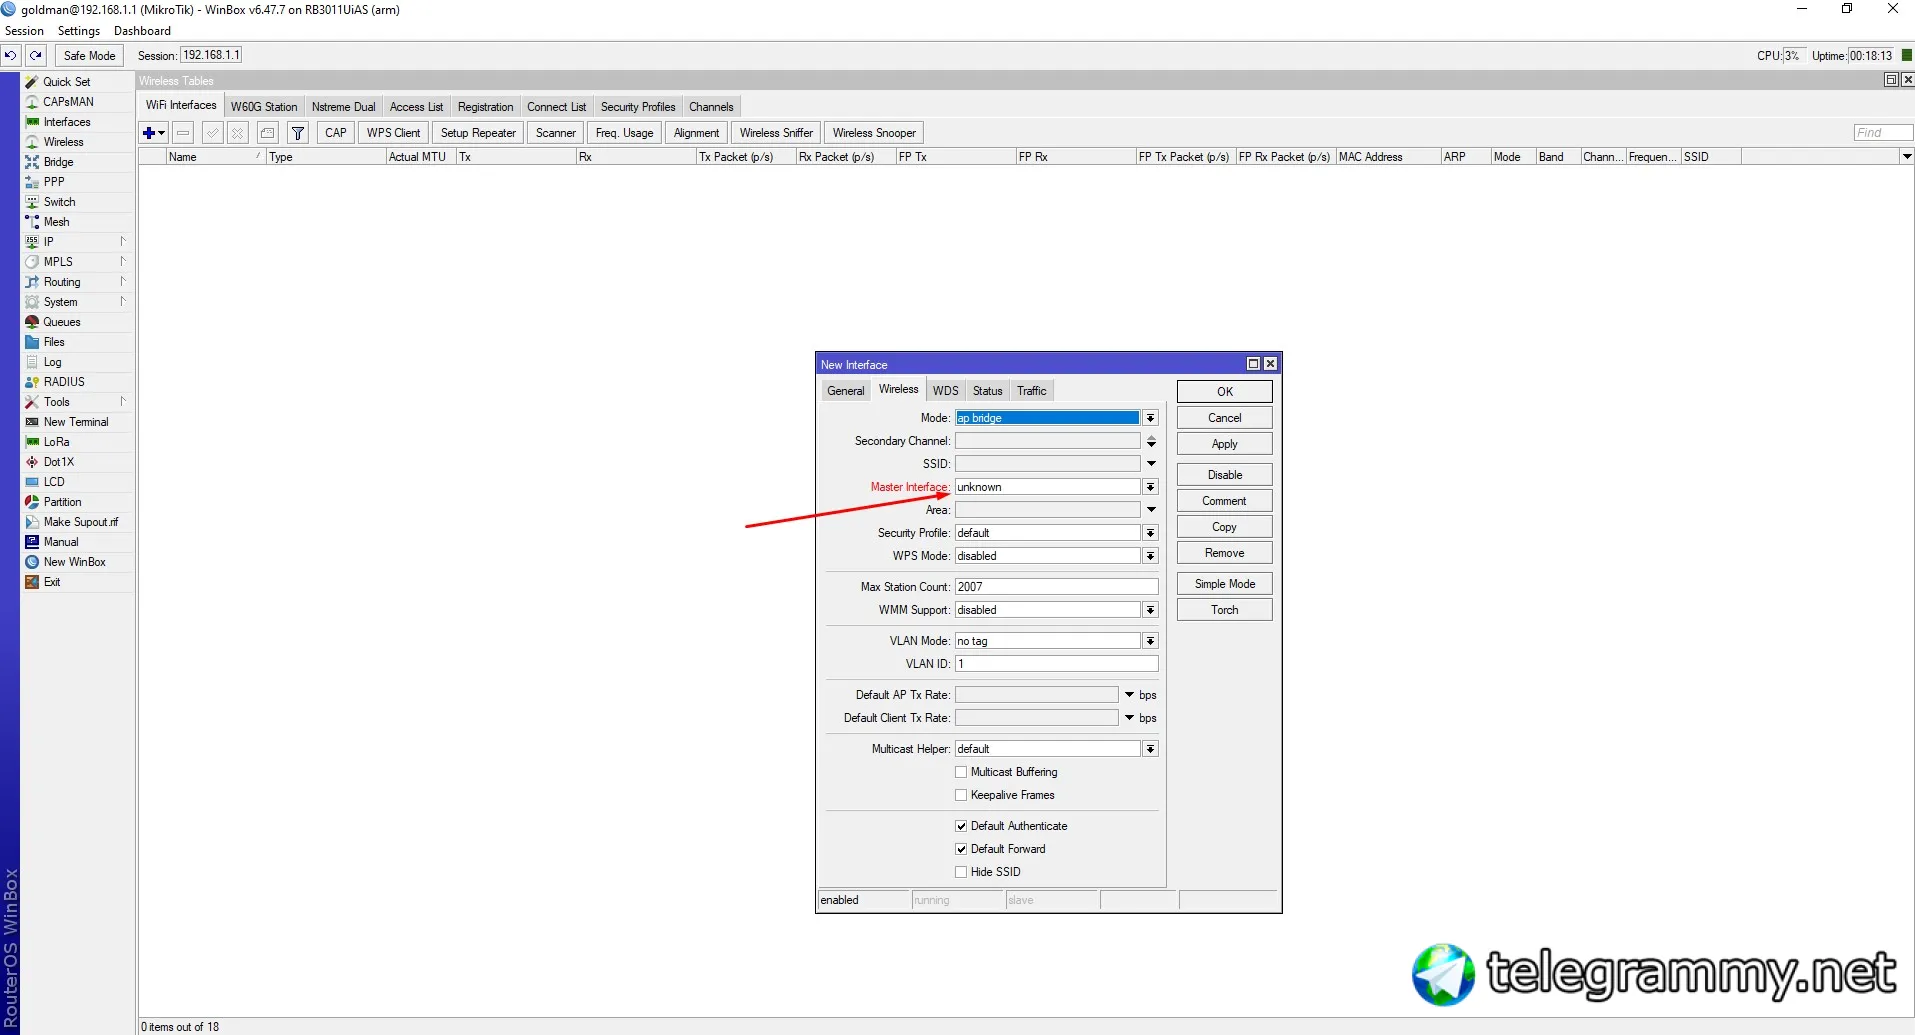Open Partition in the sidebar
This screenshot has height=1035, width=1915.
pos(62,502)
